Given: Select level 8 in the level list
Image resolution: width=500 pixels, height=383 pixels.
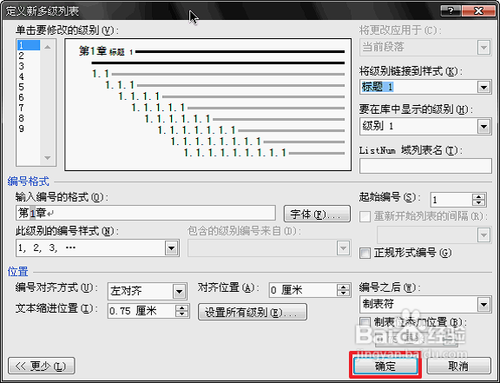Looking at the screenshot, I should 29,118.
